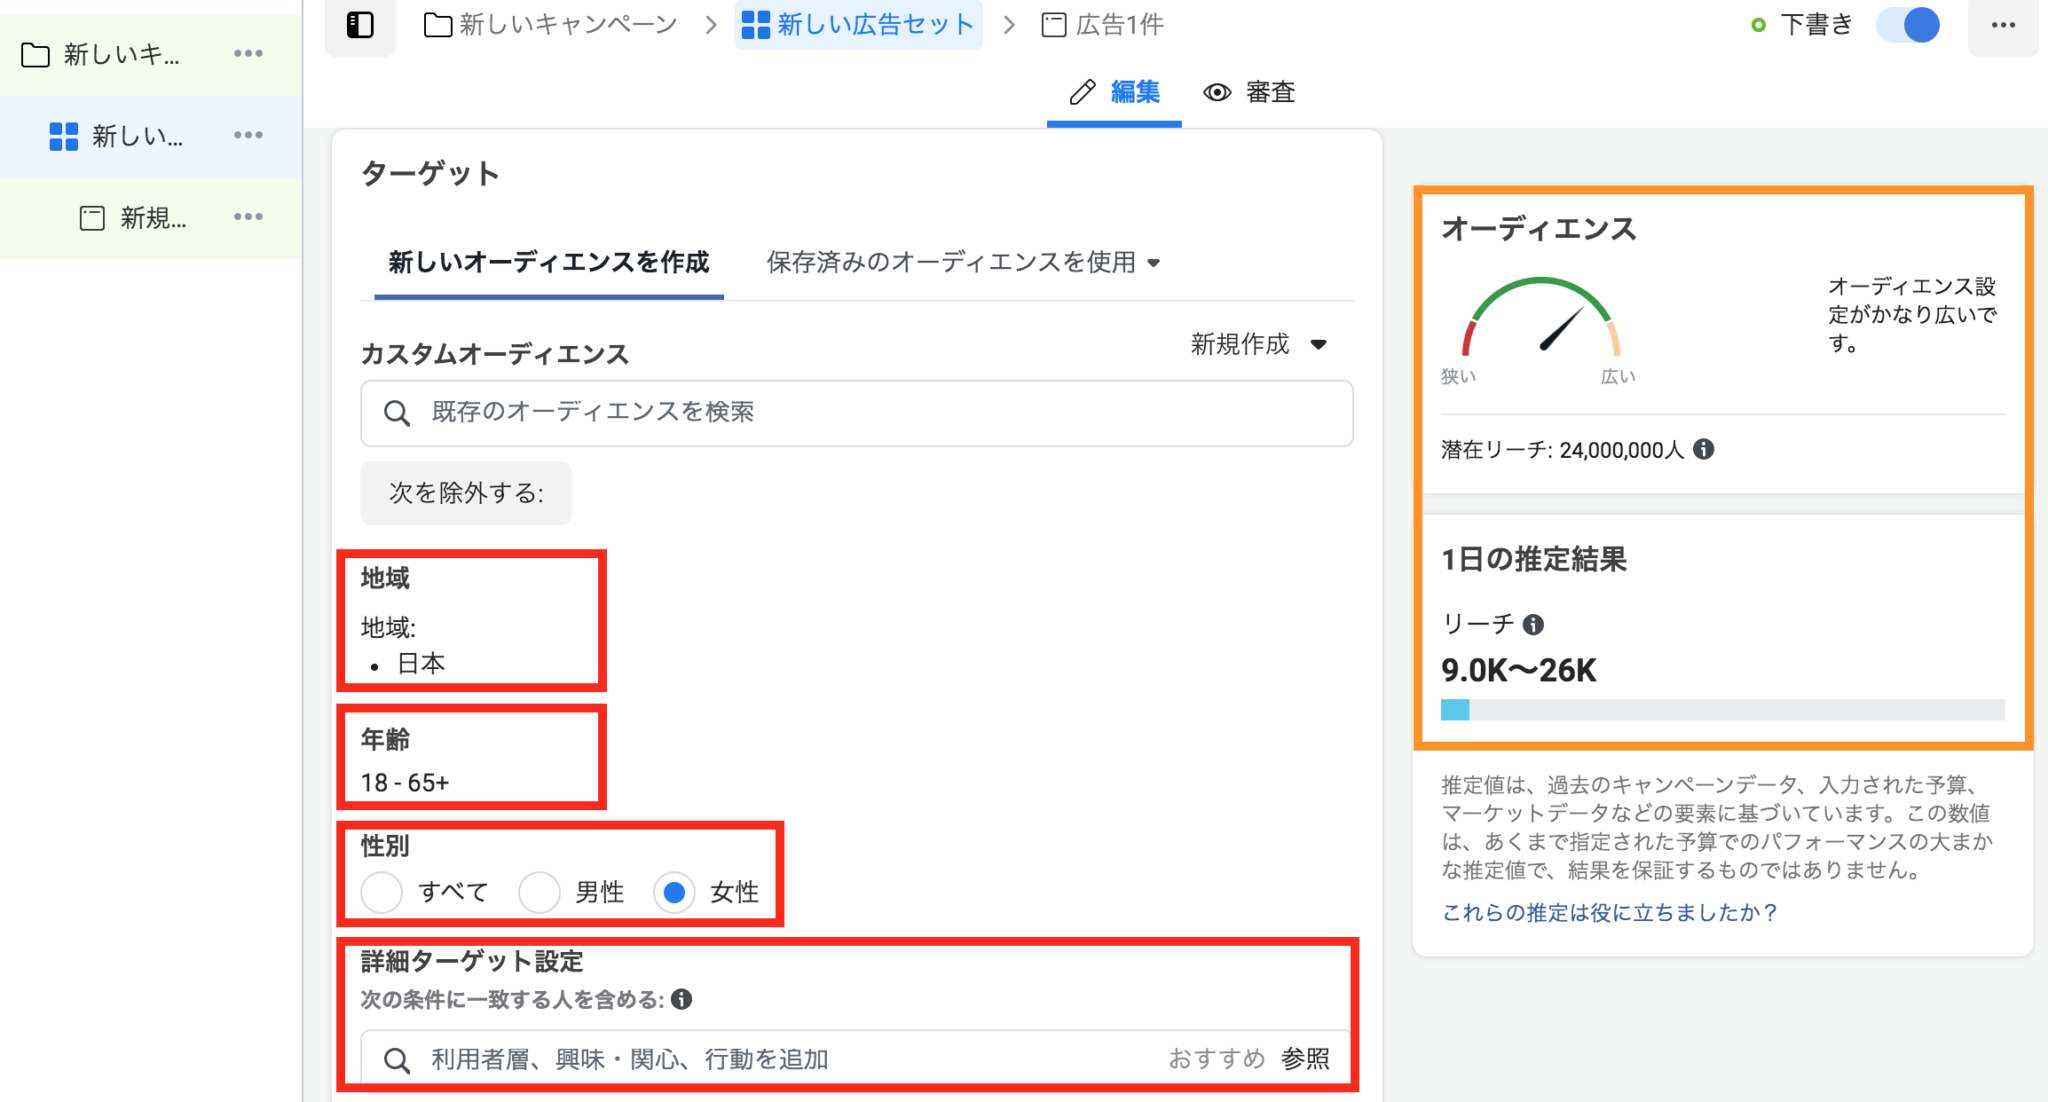
Task: Click the pencil icon of 編集 tab
Action: [1082, 92]
